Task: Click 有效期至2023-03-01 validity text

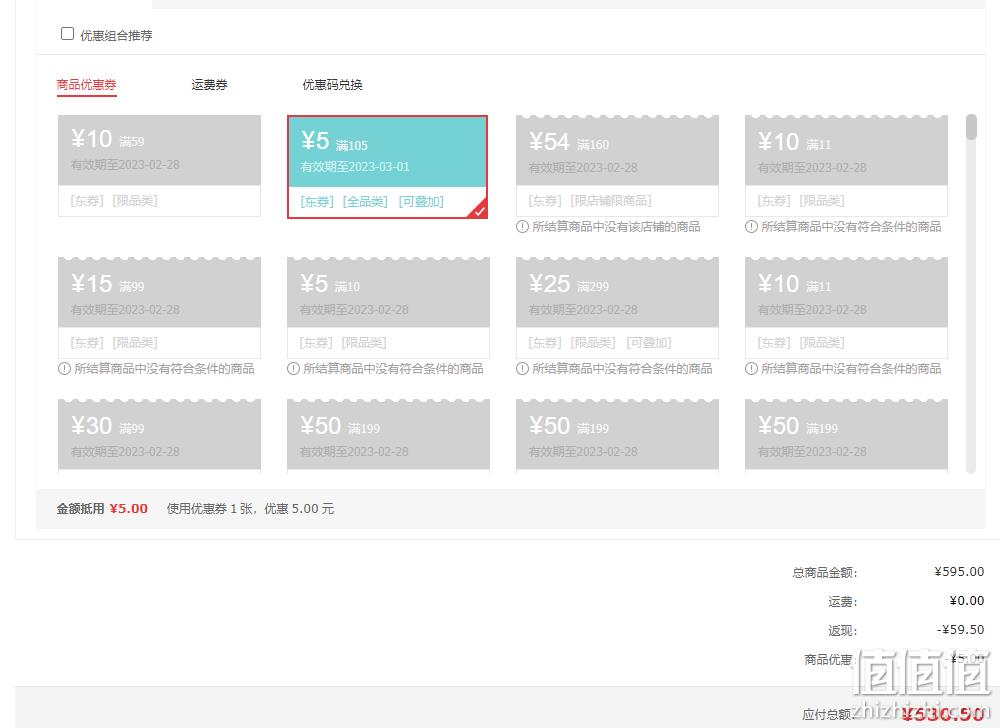Action: [x=355, y=166]
